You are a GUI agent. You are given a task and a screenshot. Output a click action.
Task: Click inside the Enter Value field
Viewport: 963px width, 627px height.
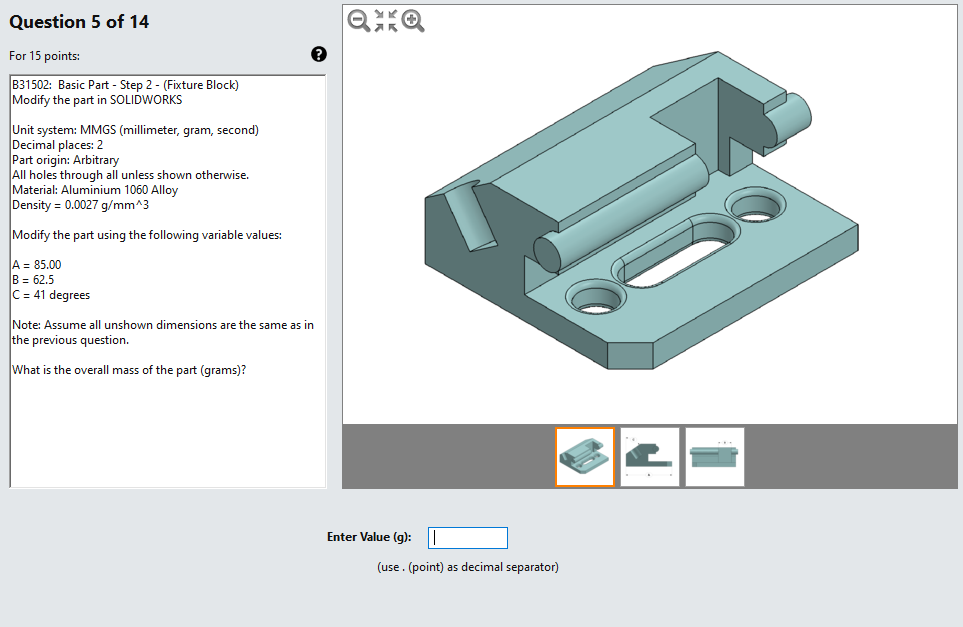[467, 537]
